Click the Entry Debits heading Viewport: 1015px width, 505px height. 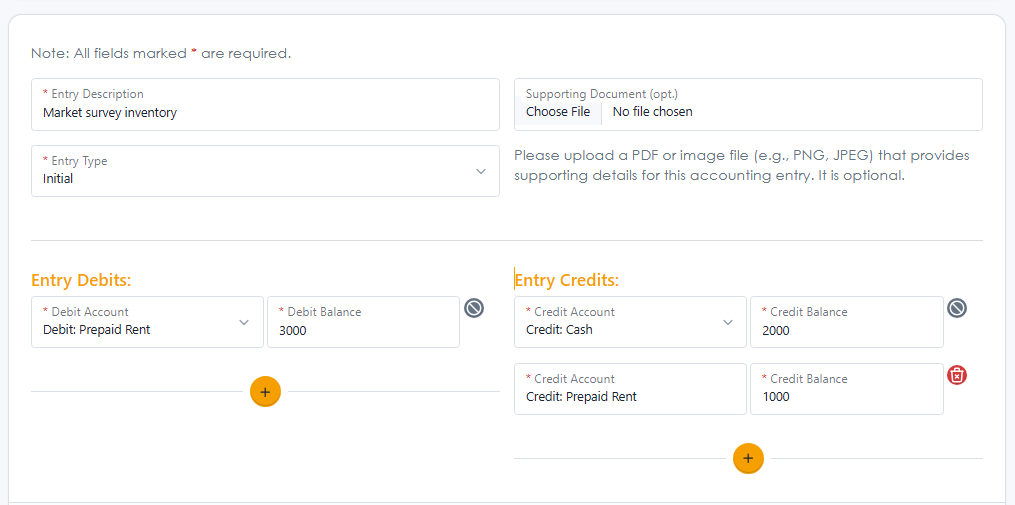(81, 280)
